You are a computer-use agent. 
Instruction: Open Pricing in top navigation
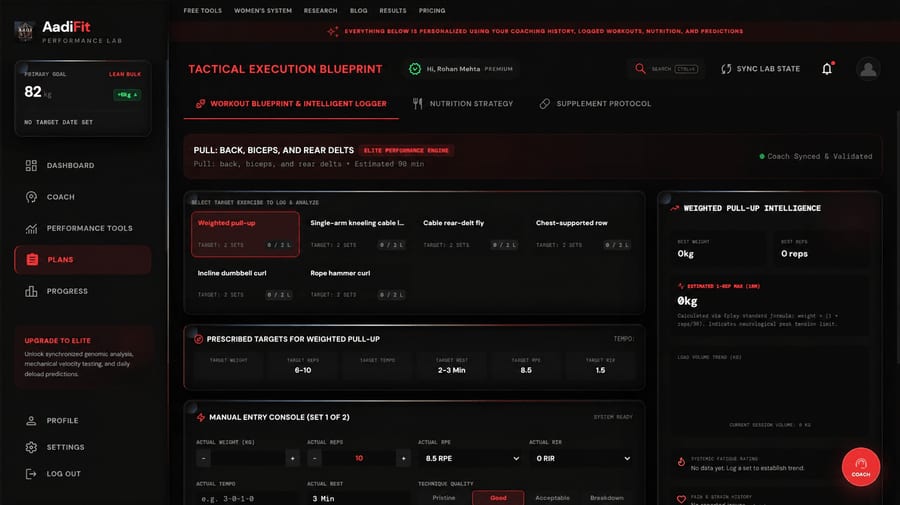[x=432, y=11]
